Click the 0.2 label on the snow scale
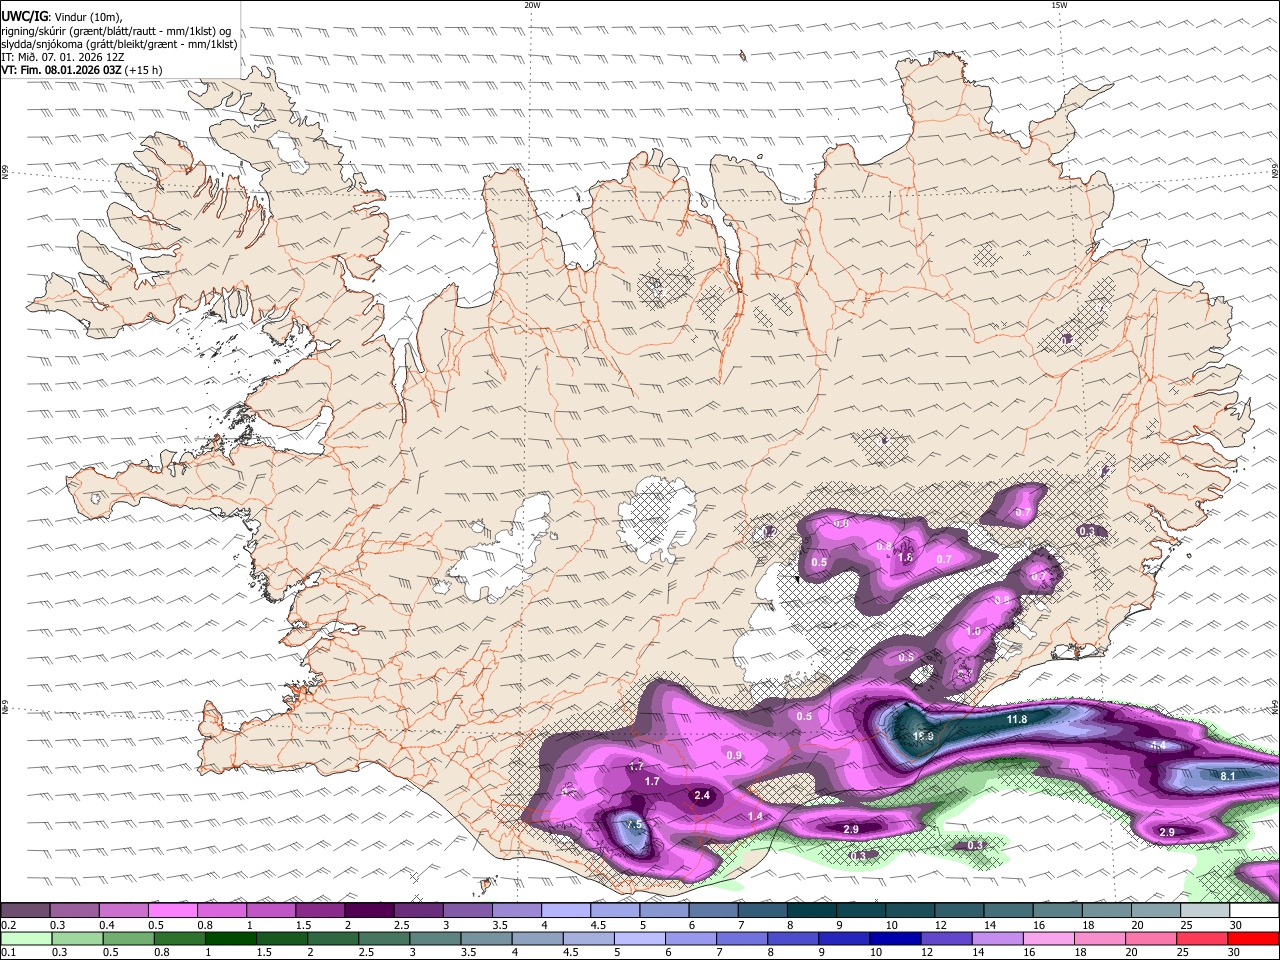Image resolution: width=1280 pixels, height=960 pixels. click(8, 926)
